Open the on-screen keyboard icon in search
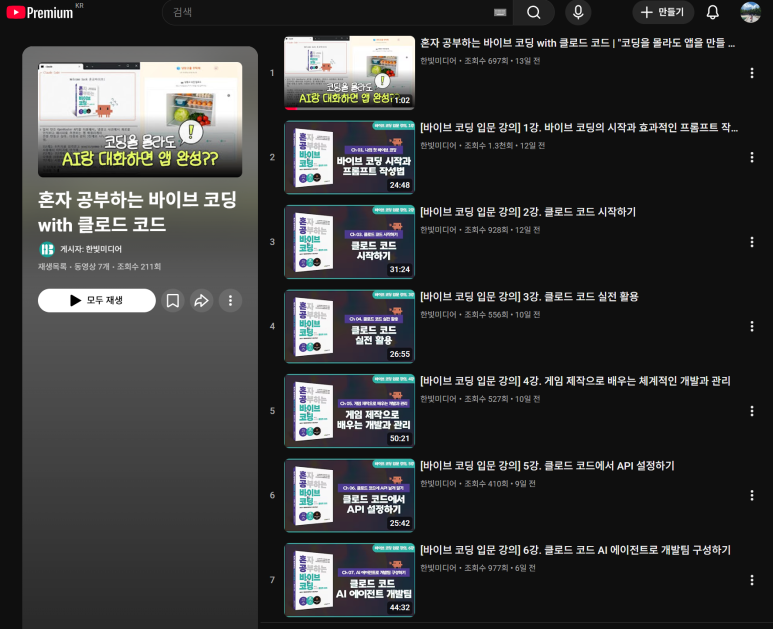This screenshot has width=773, height=629. point(500,12)
